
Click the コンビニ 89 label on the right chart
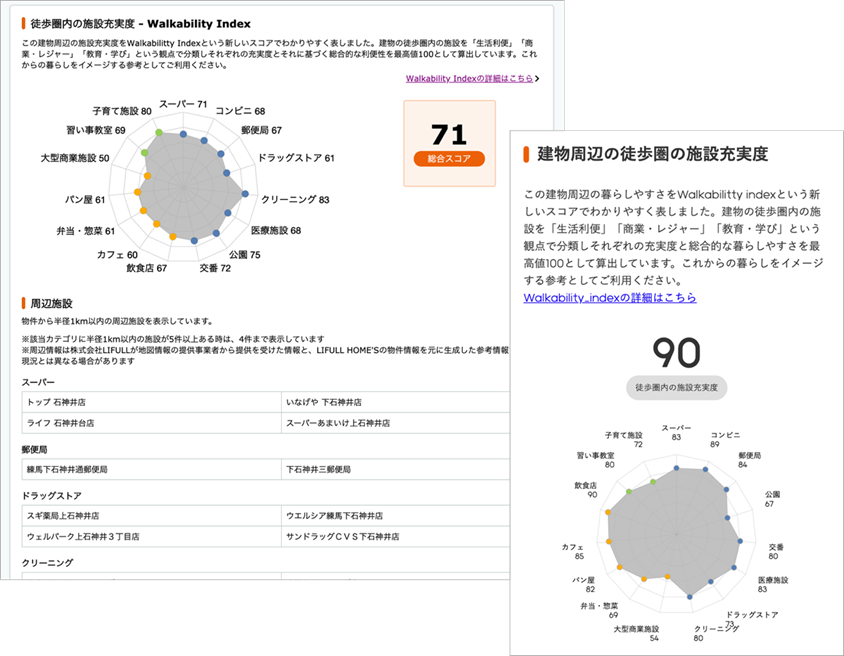pyautogui.click(x=725, y=440)
